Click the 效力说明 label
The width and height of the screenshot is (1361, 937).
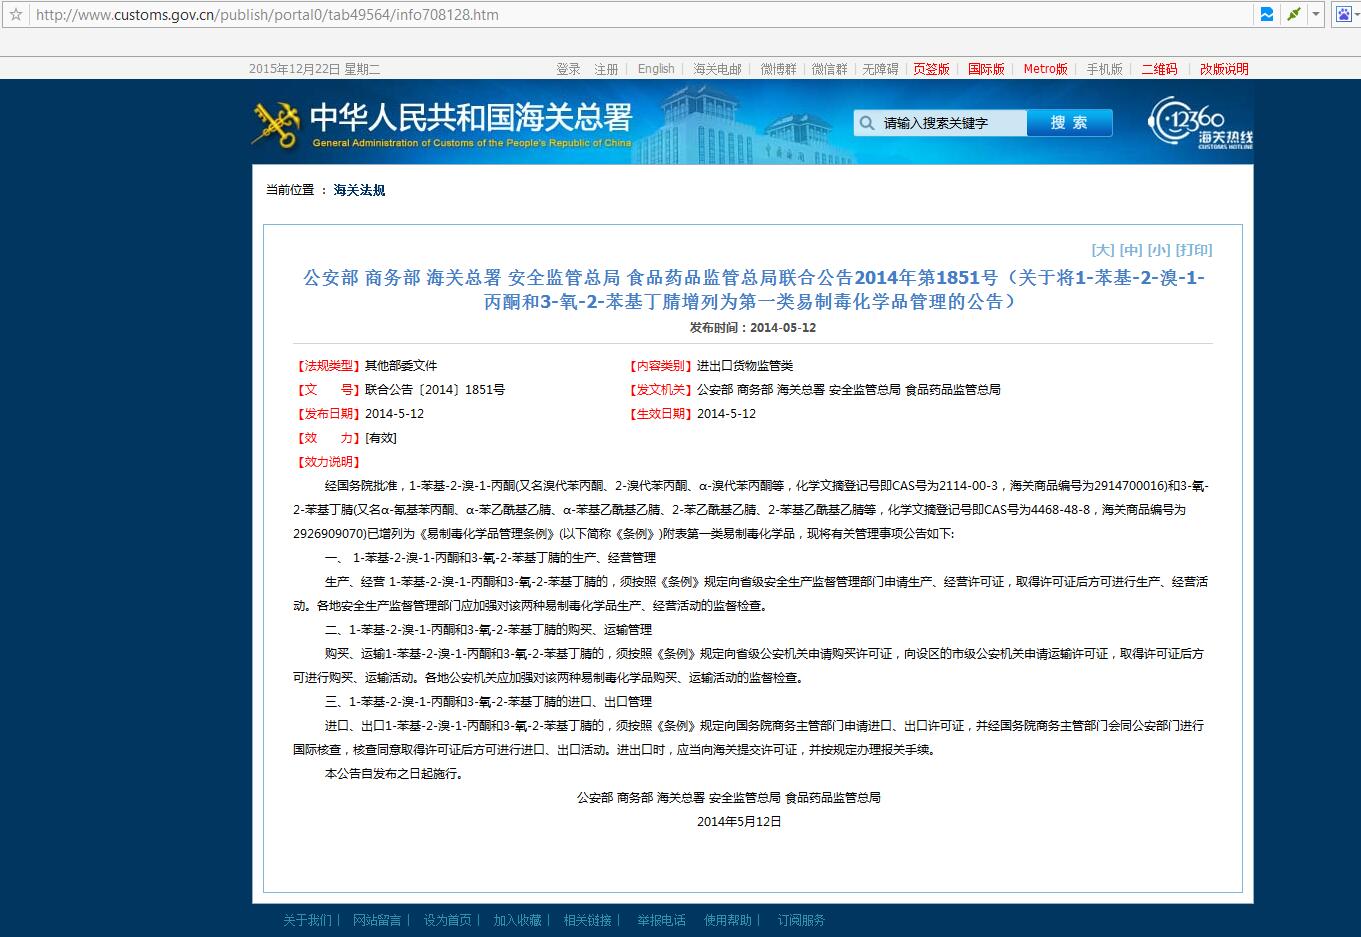click(x=328, y=462)
